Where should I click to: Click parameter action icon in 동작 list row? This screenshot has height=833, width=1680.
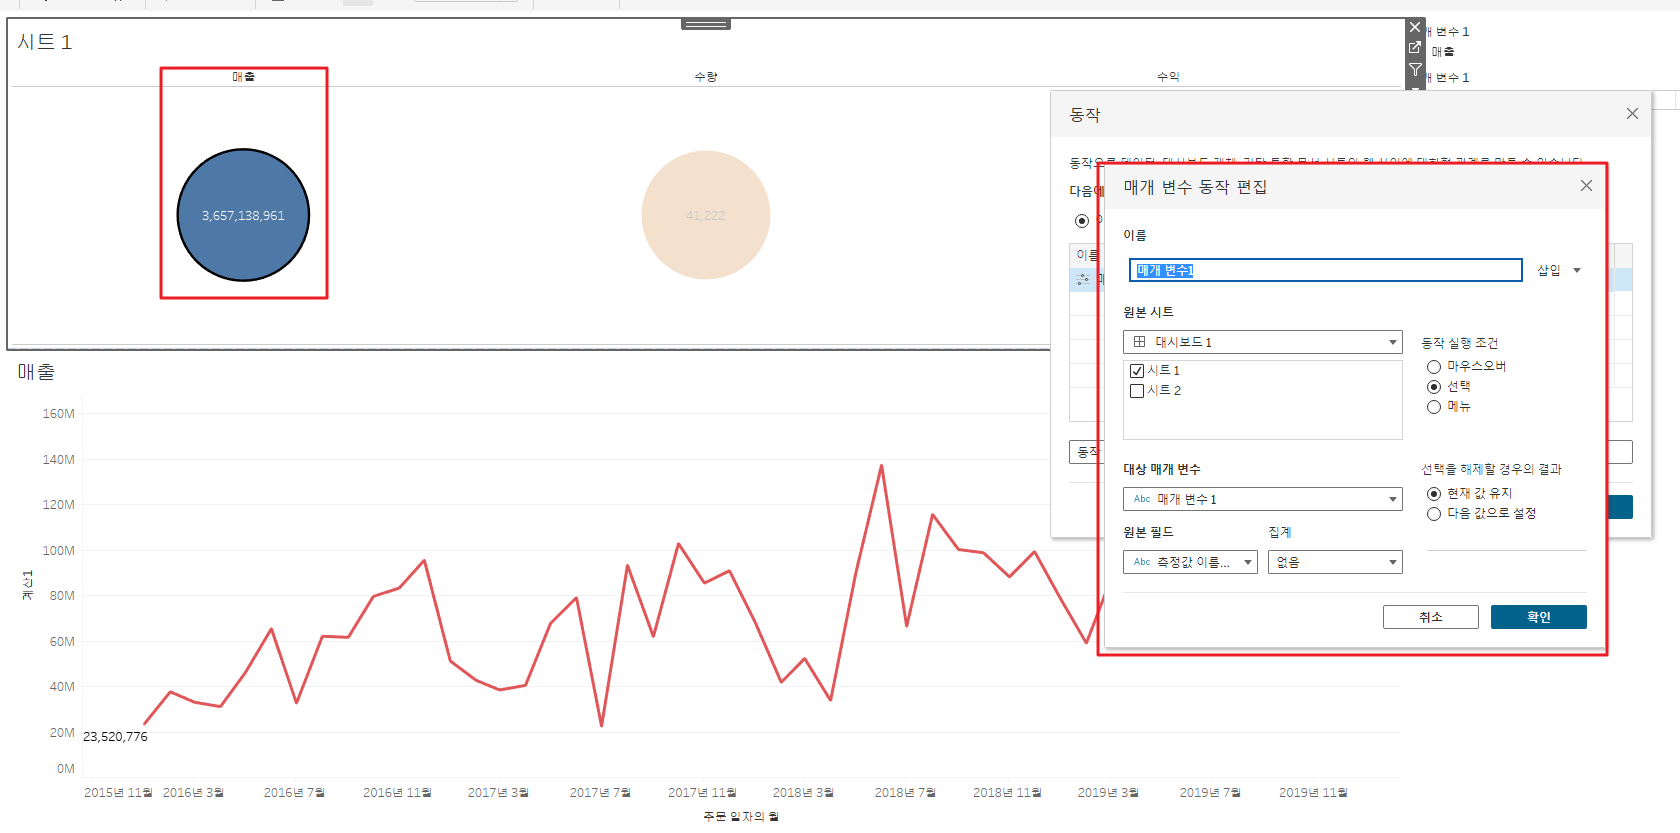tap(1083, 280)
